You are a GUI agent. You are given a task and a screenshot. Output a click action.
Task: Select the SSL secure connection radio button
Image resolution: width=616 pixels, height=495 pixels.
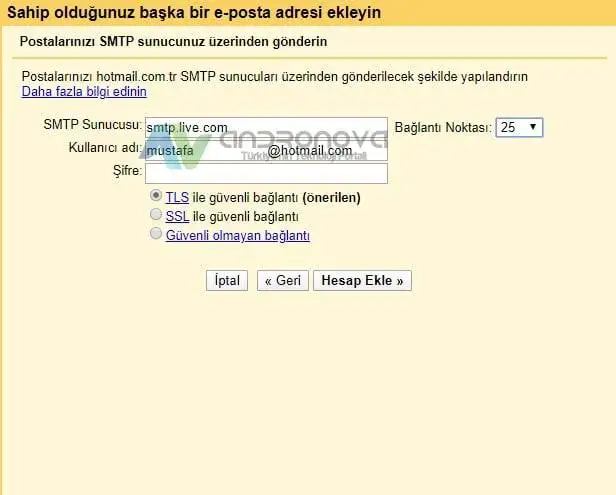coord(156,214)
